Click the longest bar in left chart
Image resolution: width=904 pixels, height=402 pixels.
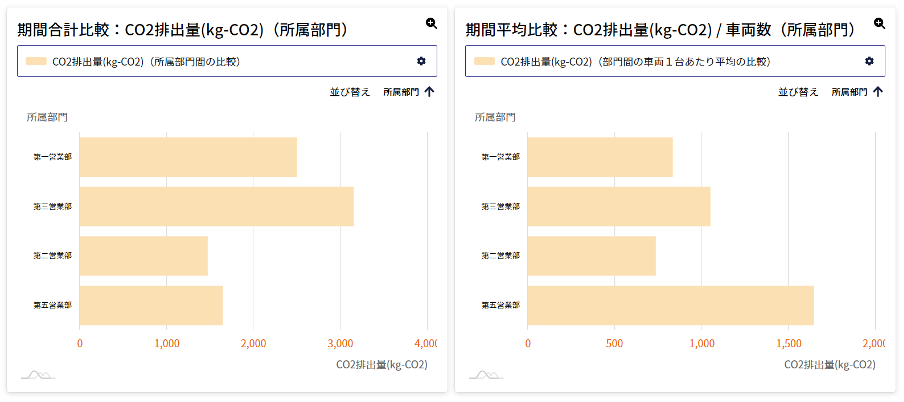pos(216,207)
